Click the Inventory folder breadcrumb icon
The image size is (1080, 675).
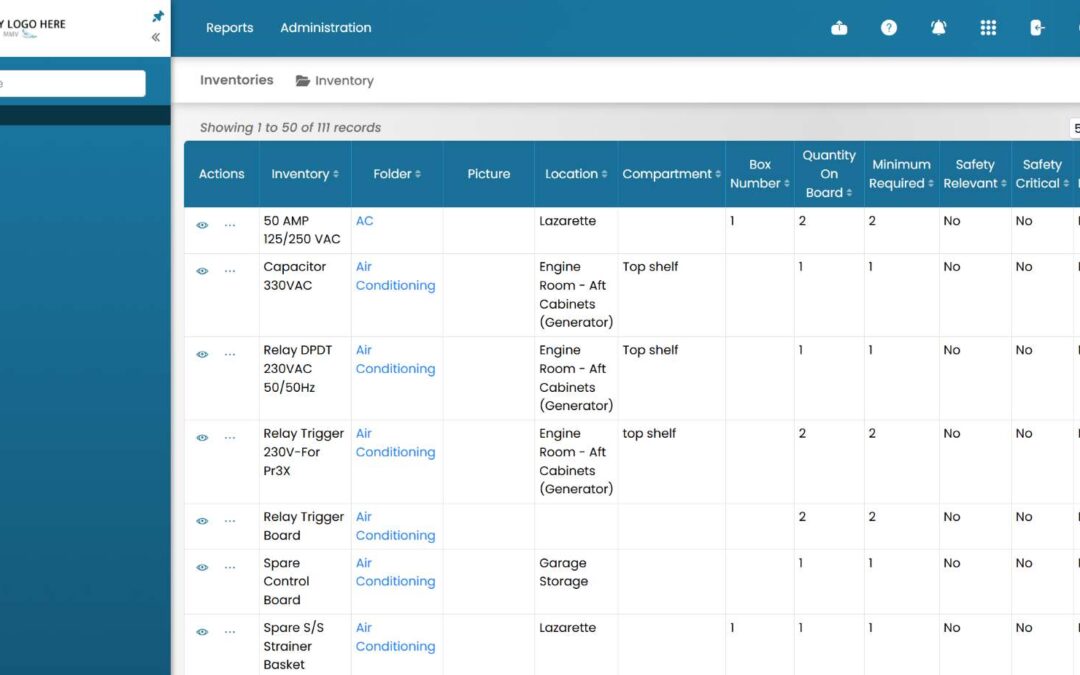coord(302,81)
